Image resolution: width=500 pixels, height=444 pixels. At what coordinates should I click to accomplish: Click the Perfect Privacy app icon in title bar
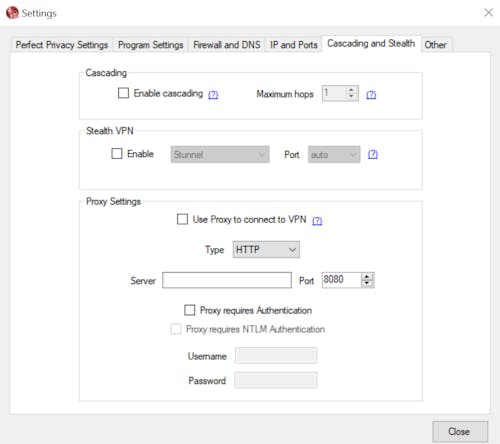(12, 13)
